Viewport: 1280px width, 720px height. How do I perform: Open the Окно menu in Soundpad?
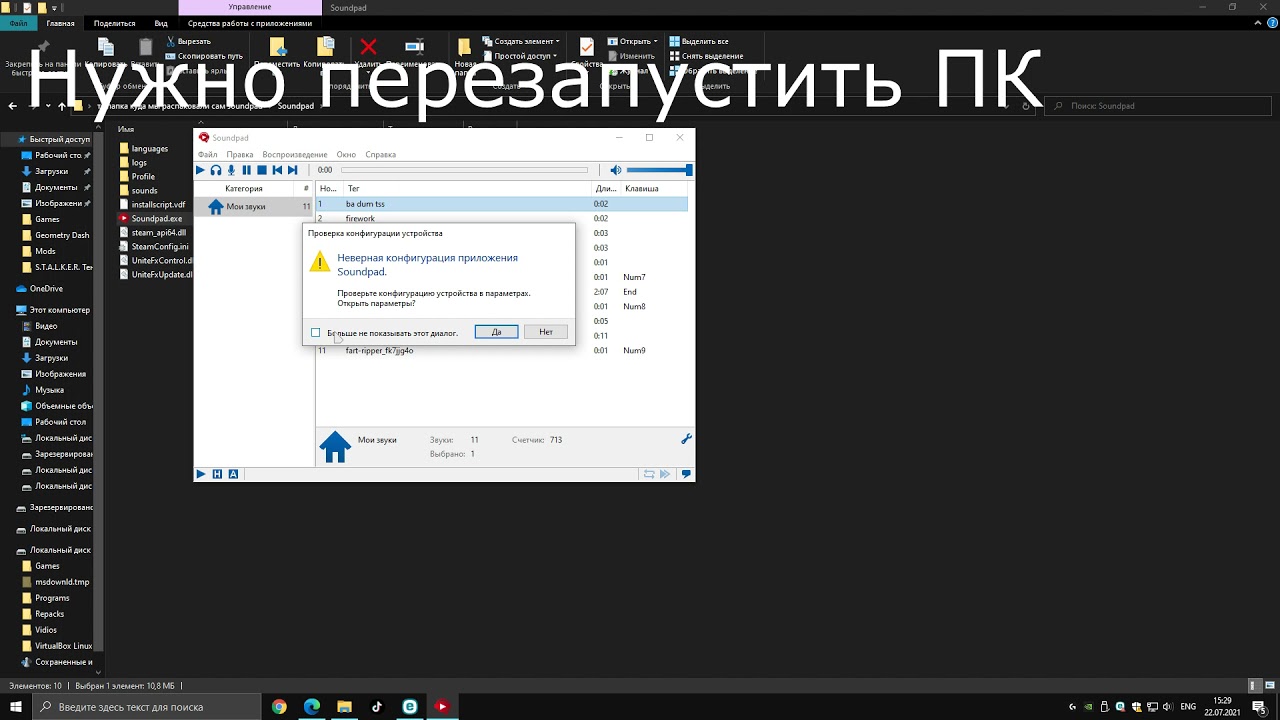pos(346,155)
